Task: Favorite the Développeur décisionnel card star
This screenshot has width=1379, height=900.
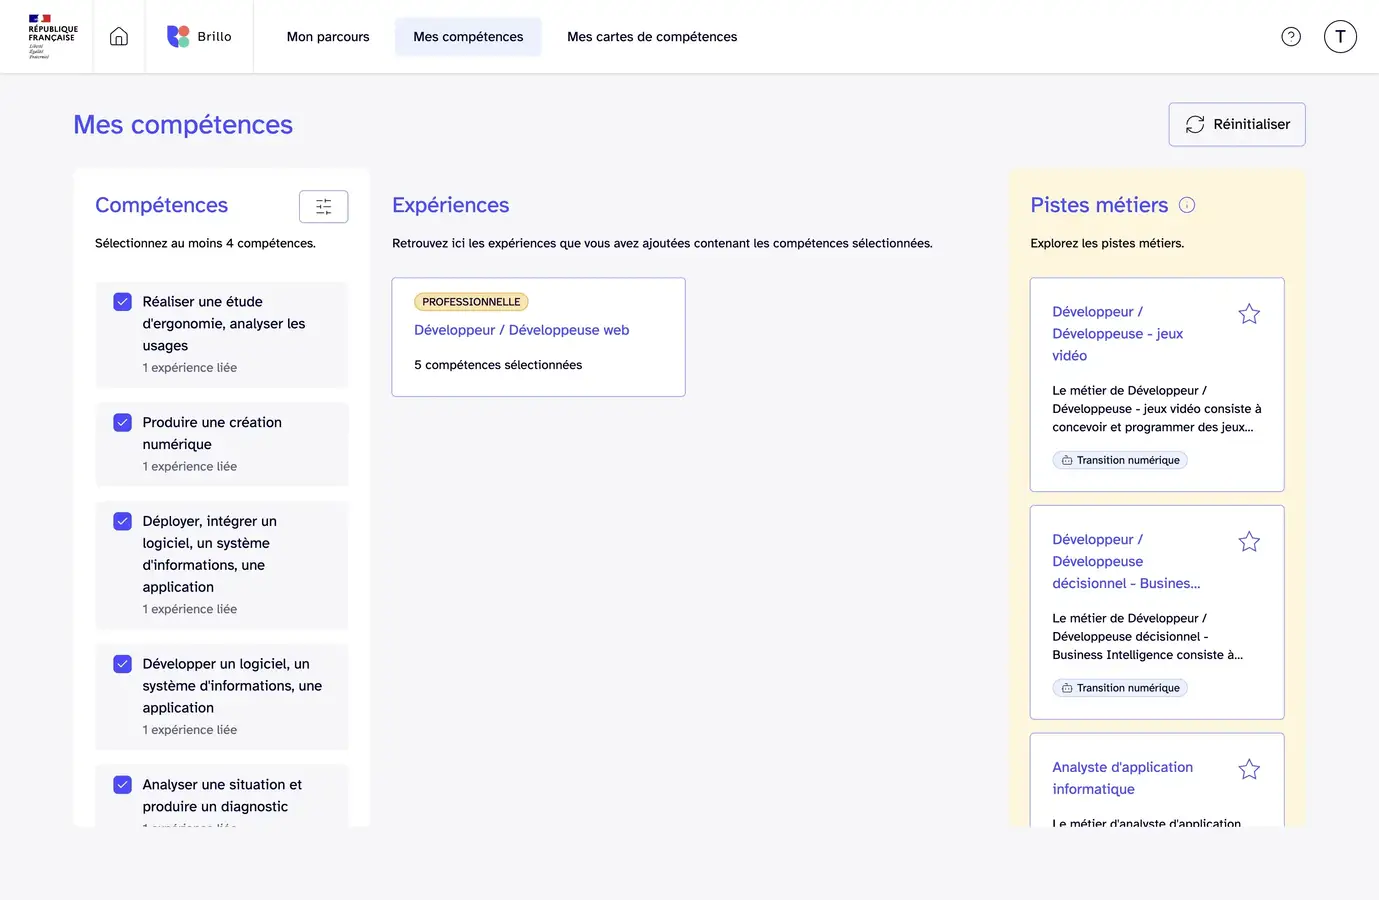Action: (x=1249, y=542)
